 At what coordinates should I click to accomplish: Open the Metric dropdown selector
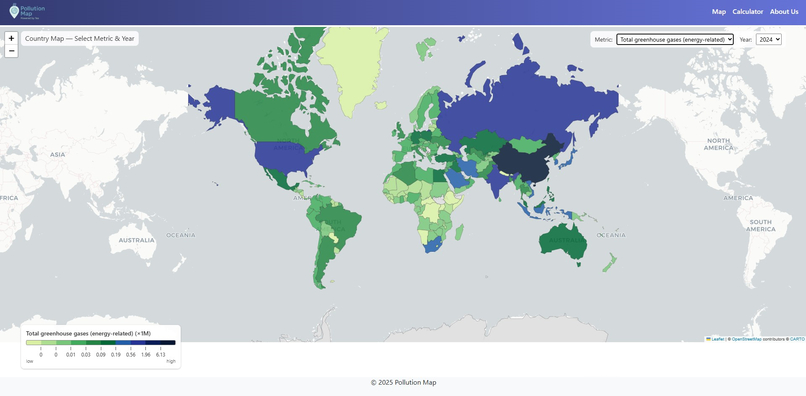[x=675, y=39]
